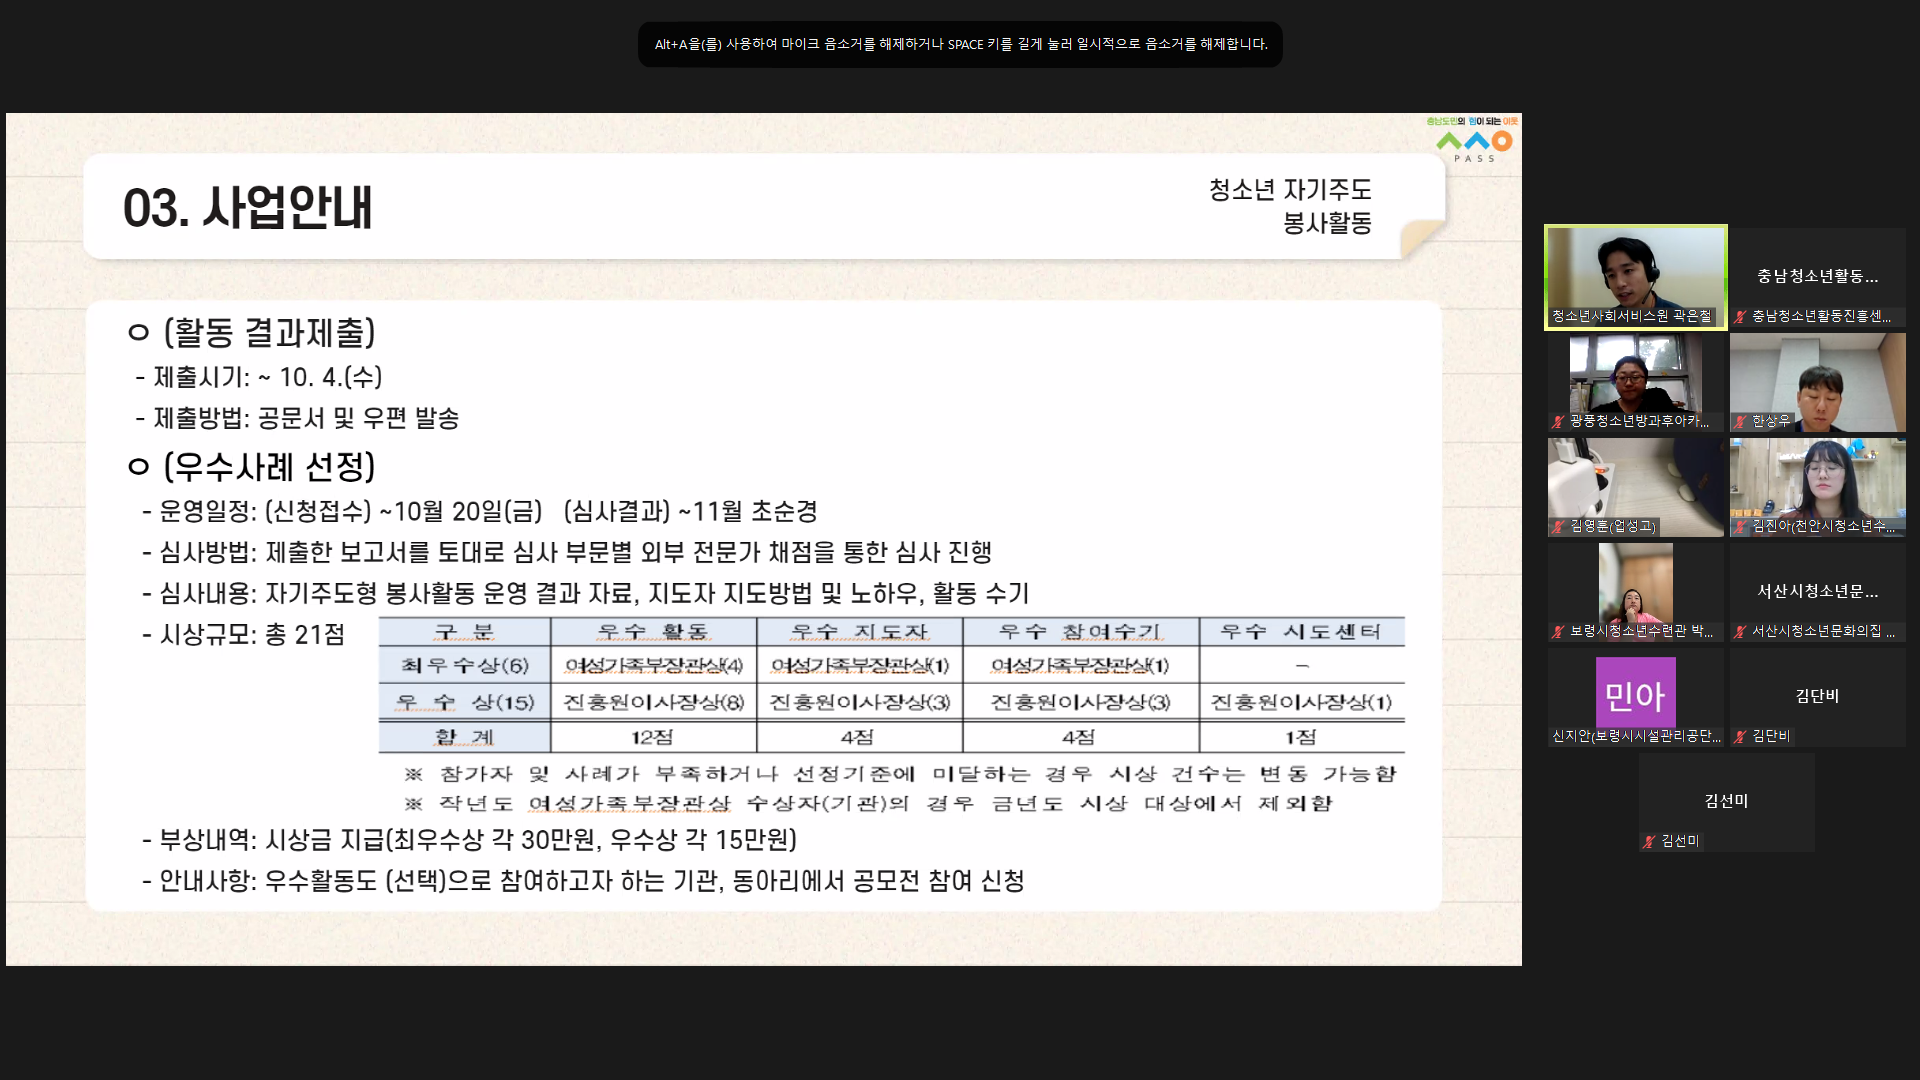
Task: Click the 신지안(보령시시설관리공단 name label
Action: click(x=1636, y=736)
